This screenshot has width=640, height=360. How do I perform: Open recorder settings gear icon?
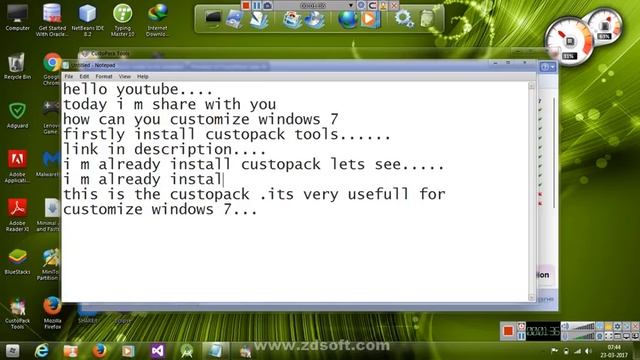click(x=618, y=326)
